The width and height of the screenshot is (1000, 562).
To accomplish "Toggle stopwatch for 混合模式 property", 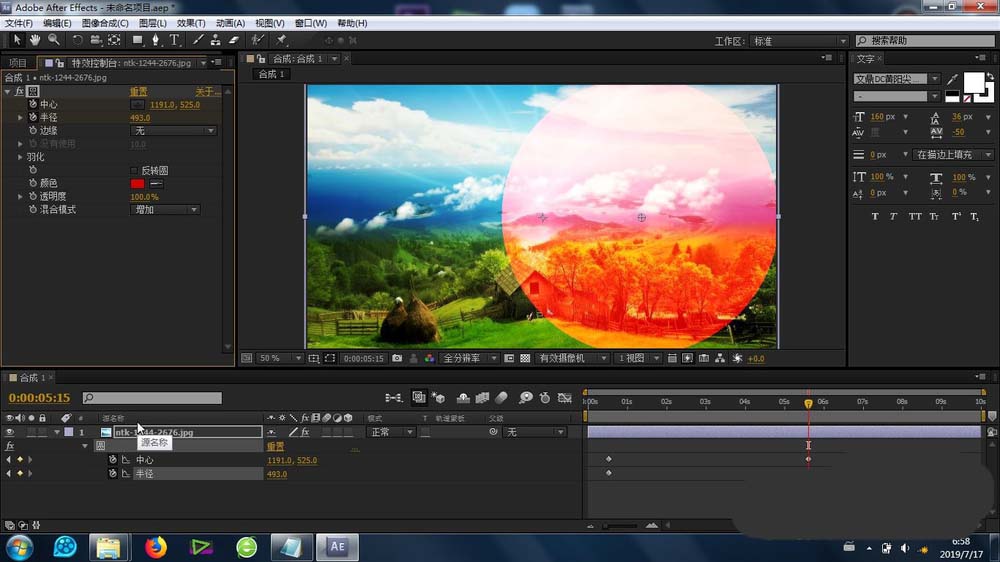I will tap(33, 209).
